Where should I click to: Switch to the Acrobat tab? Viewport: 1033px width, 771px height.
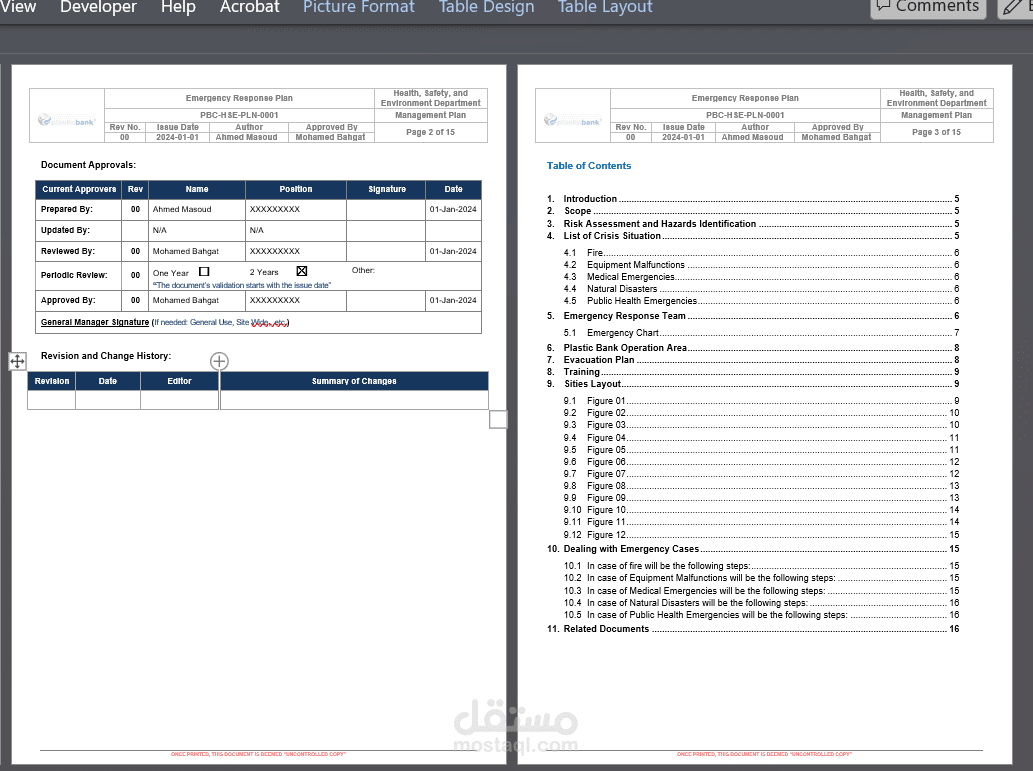click(250, 7)
